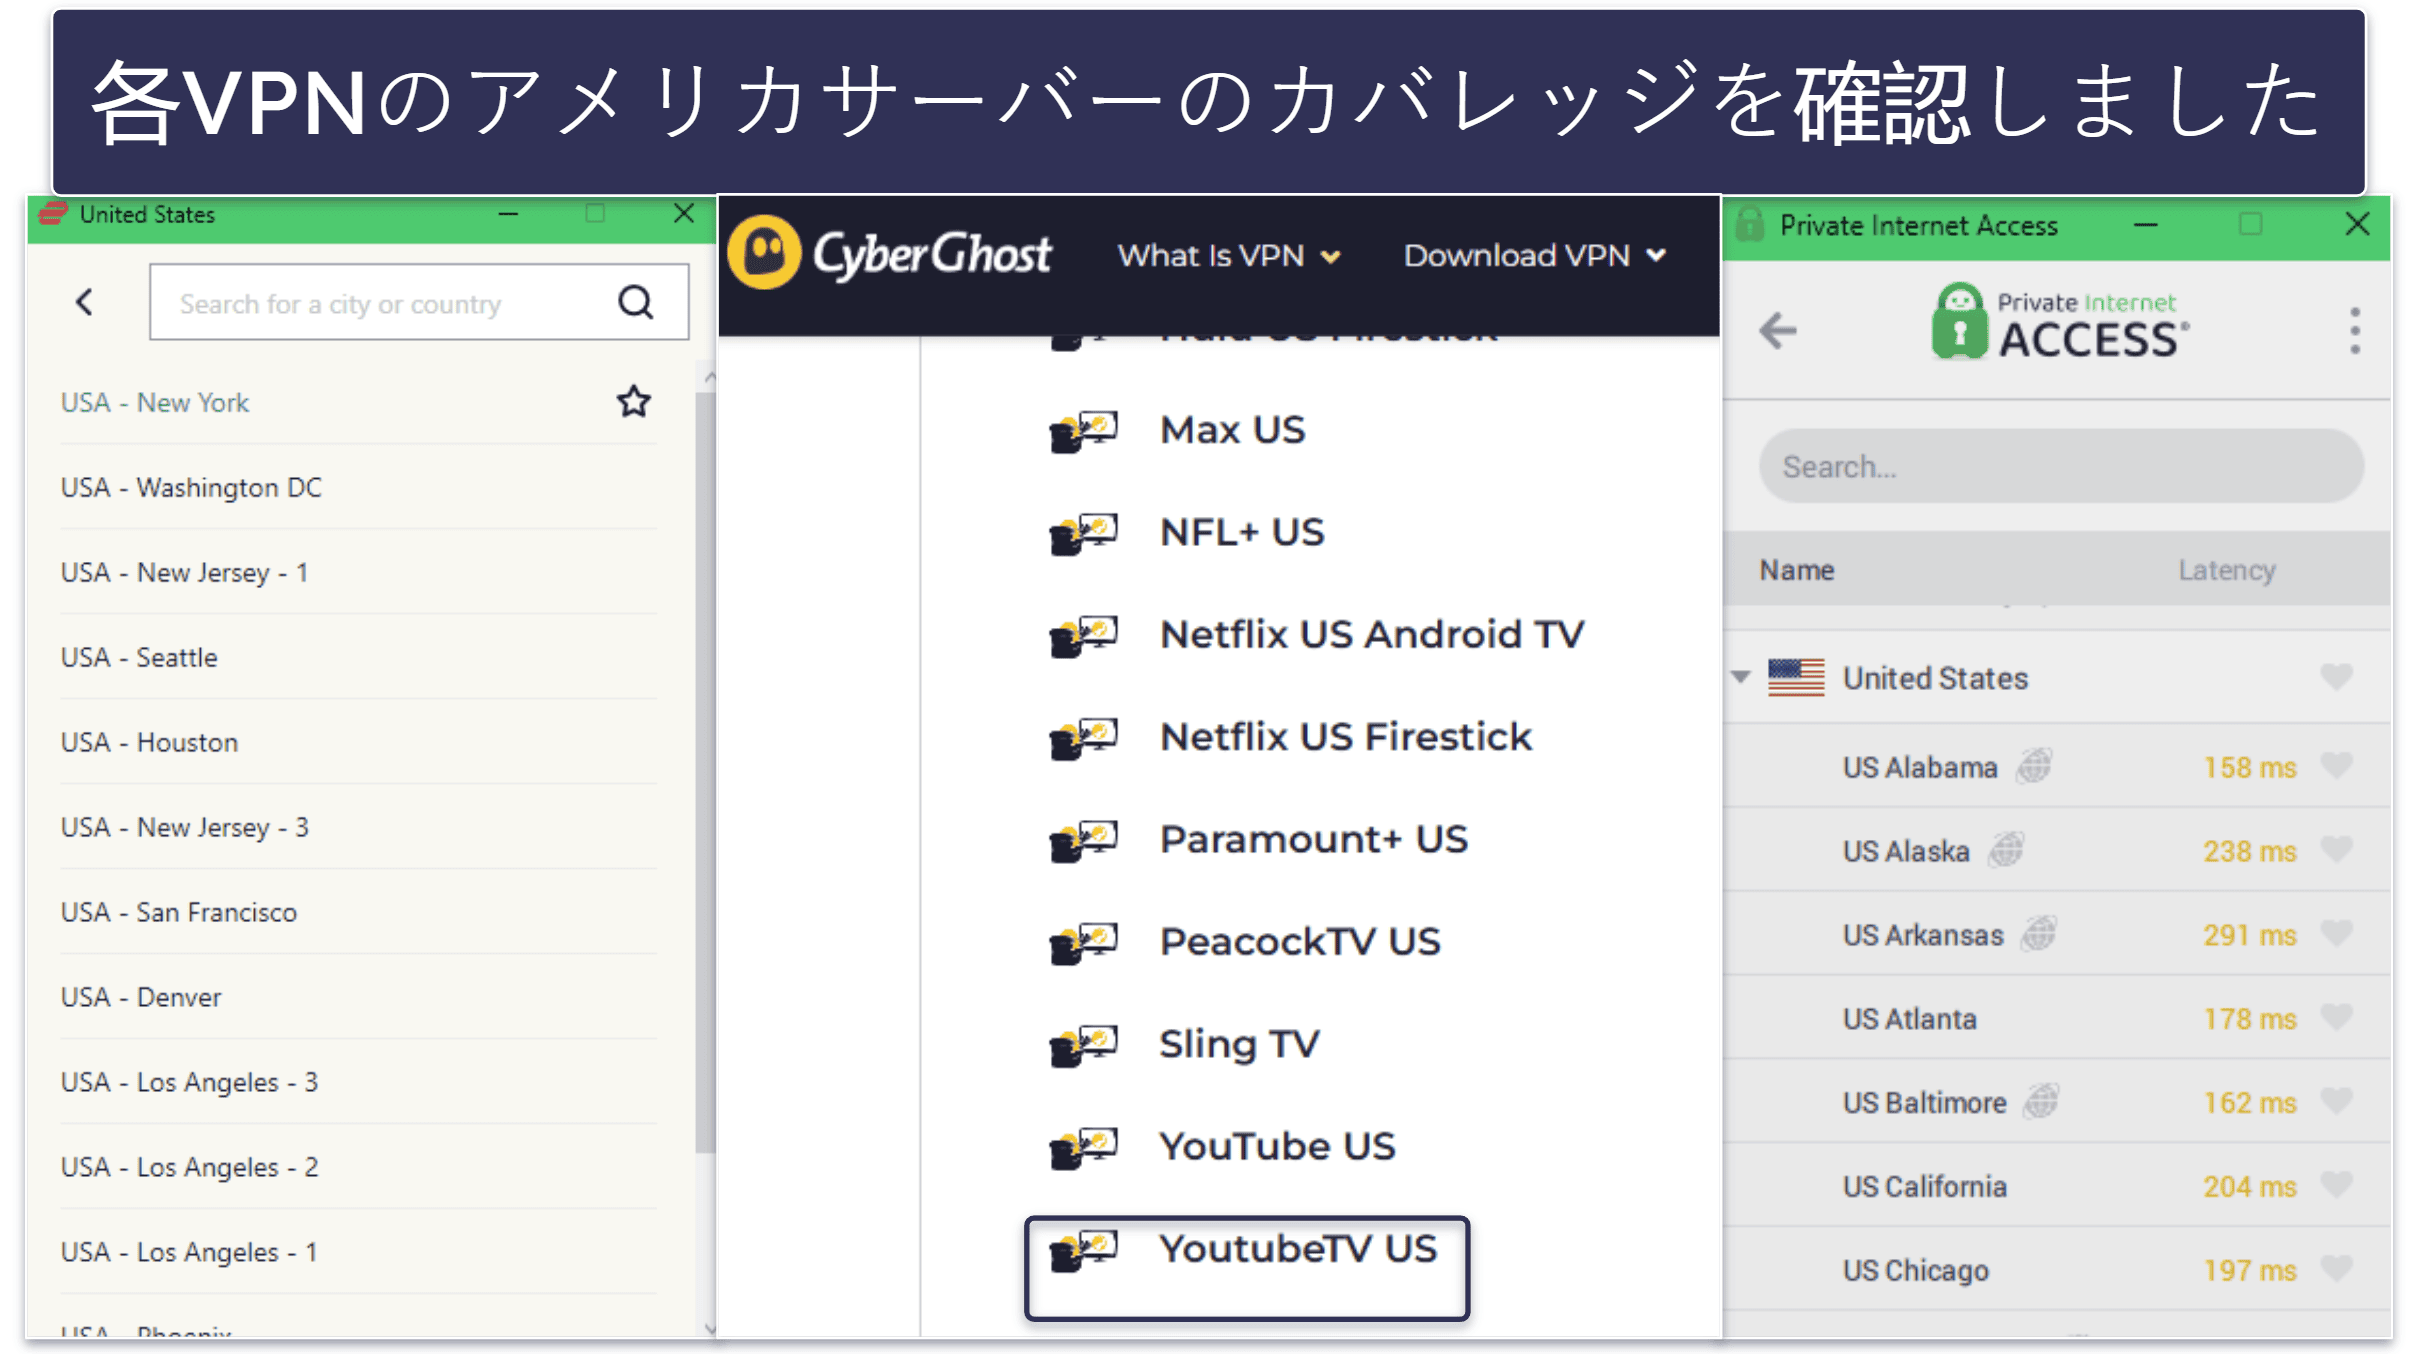Click the Netflix US Firestick icon
The height and width of the screenshot is (1354, 2409).
point(1083,738)
